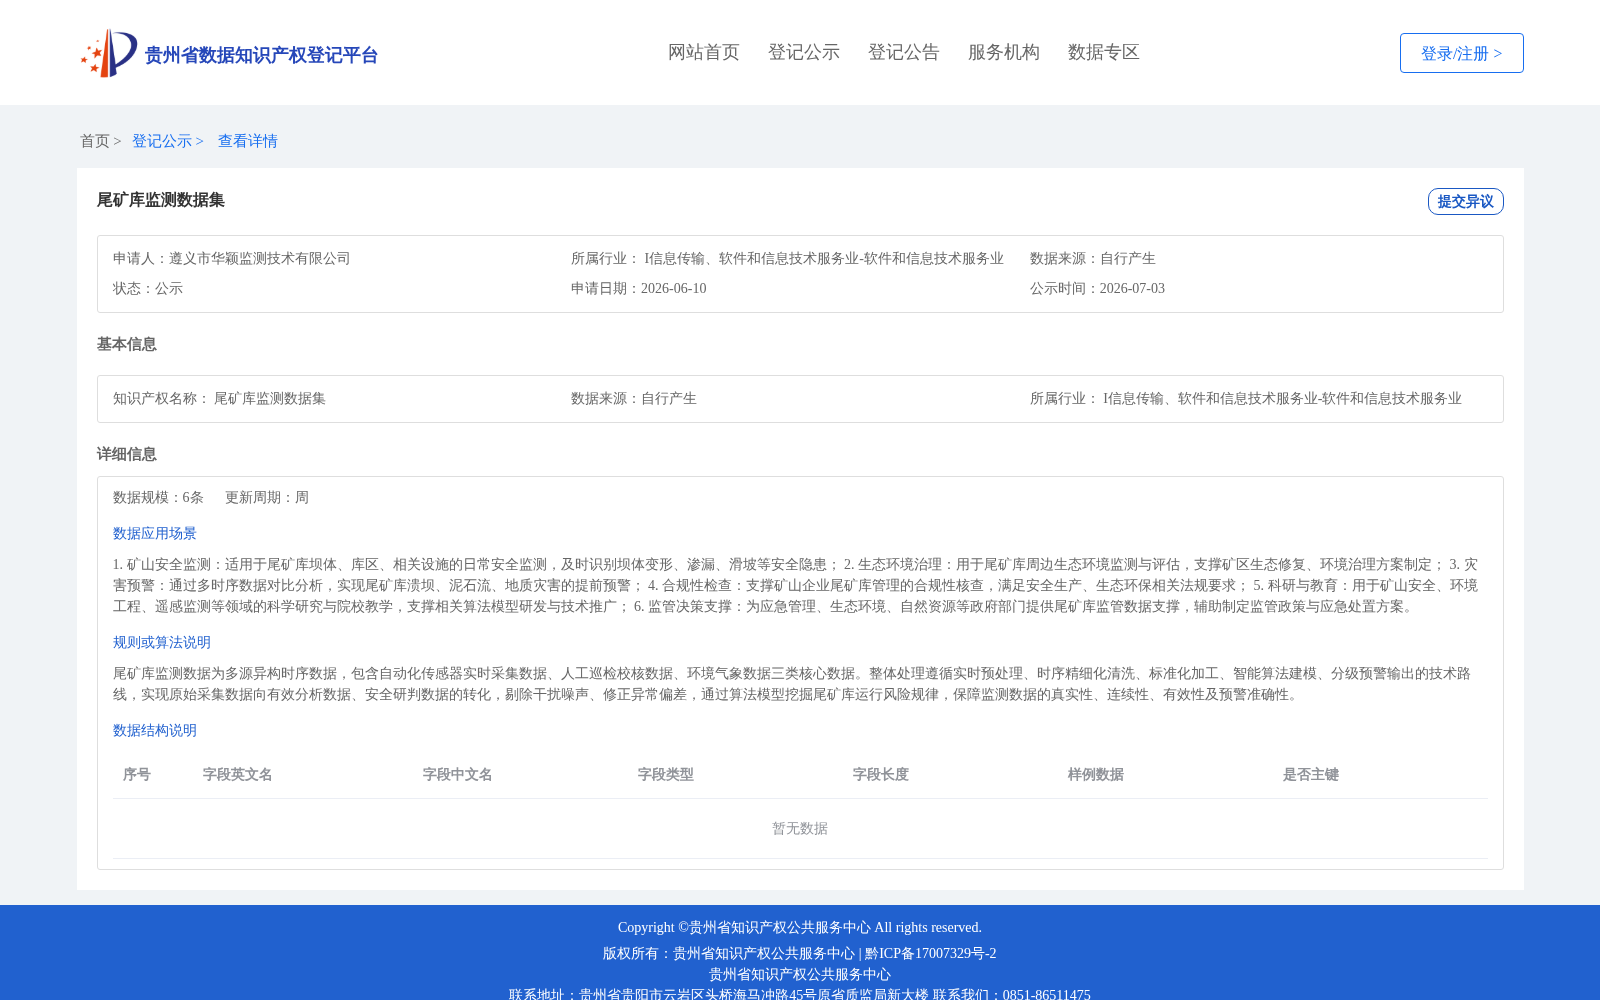Click 序号 column header
The width and height of the screenshot is (1600, 1000).
[137, 774]
